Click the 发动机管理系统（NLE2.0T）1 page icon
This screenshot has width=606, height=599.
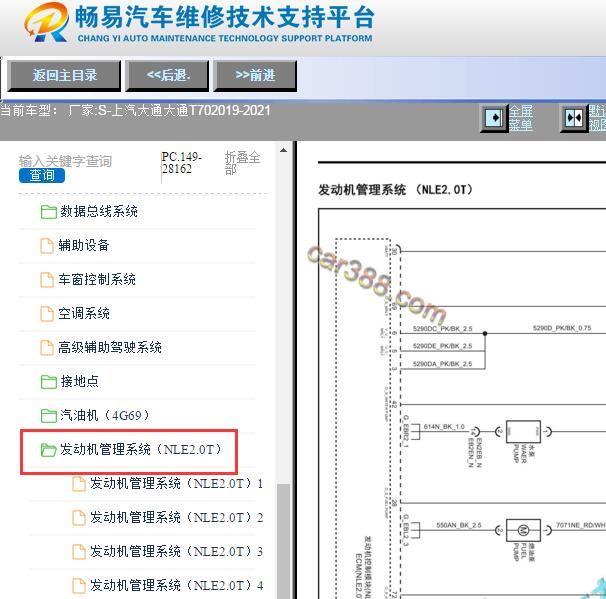pos(79,484)
